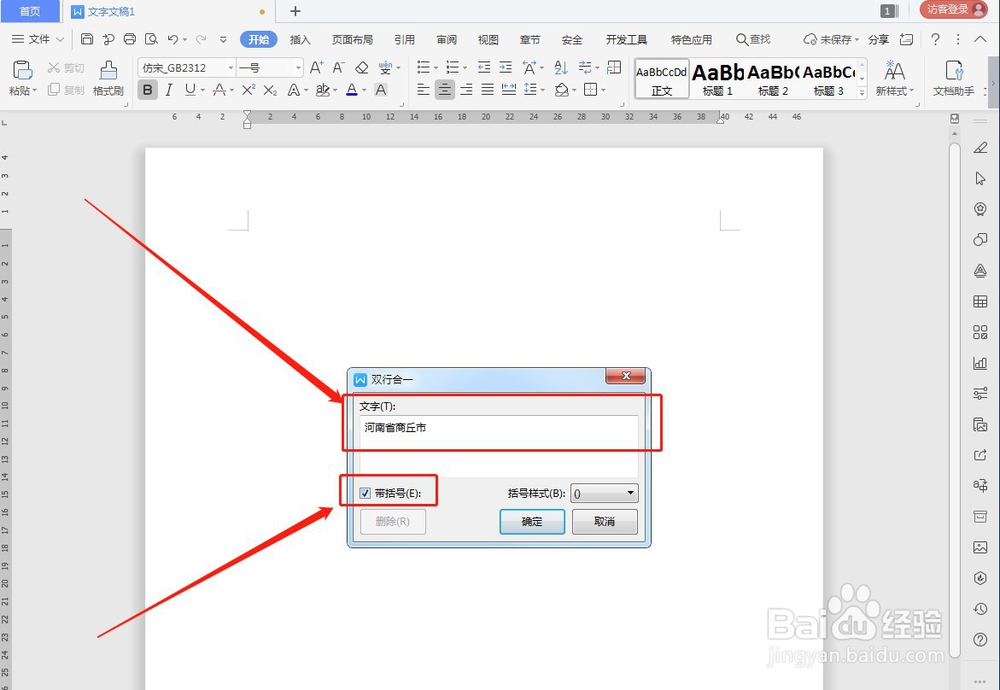Click the numbered list icon
Viewport: 1000px width, 690px height.
coord(453,67)
